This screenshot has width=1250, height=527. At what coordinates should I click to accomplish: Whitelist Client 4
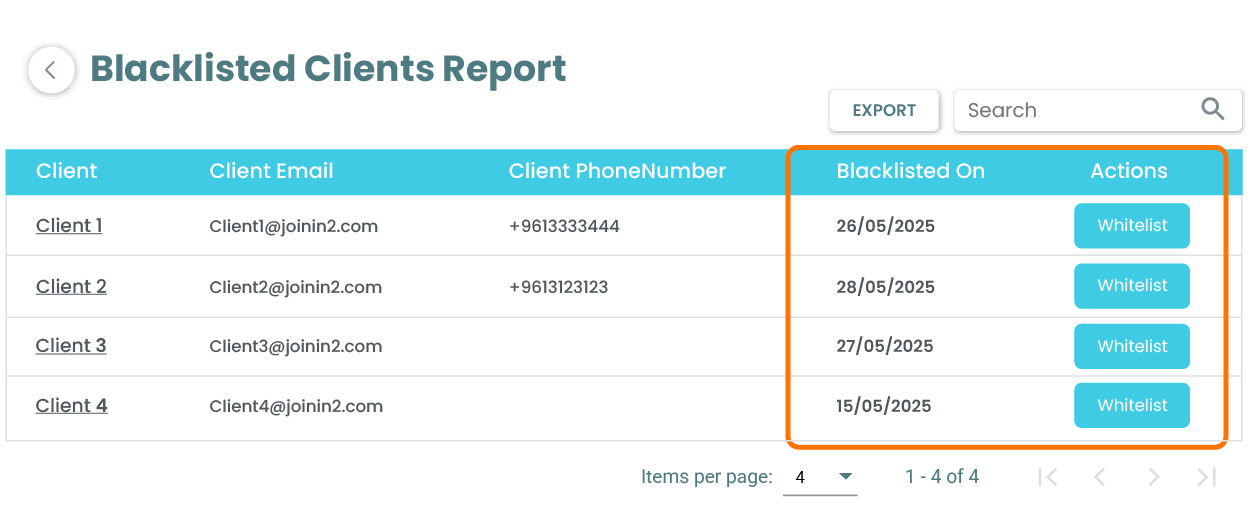pos(1132,405)
